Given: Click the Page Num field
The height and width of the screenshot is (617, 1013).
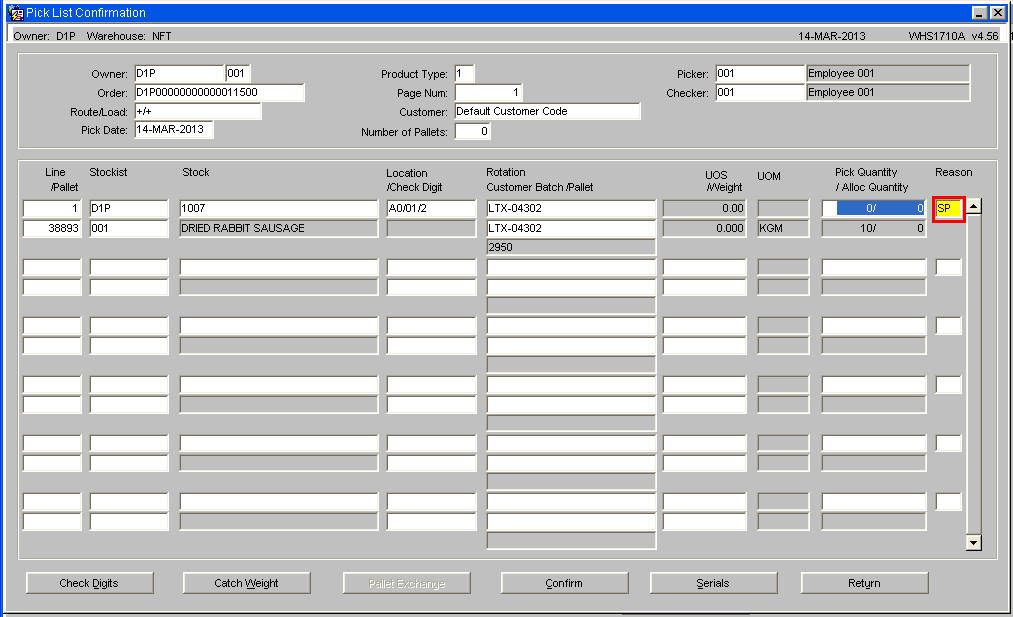Looking at the screenshot, I should point(488,92).
